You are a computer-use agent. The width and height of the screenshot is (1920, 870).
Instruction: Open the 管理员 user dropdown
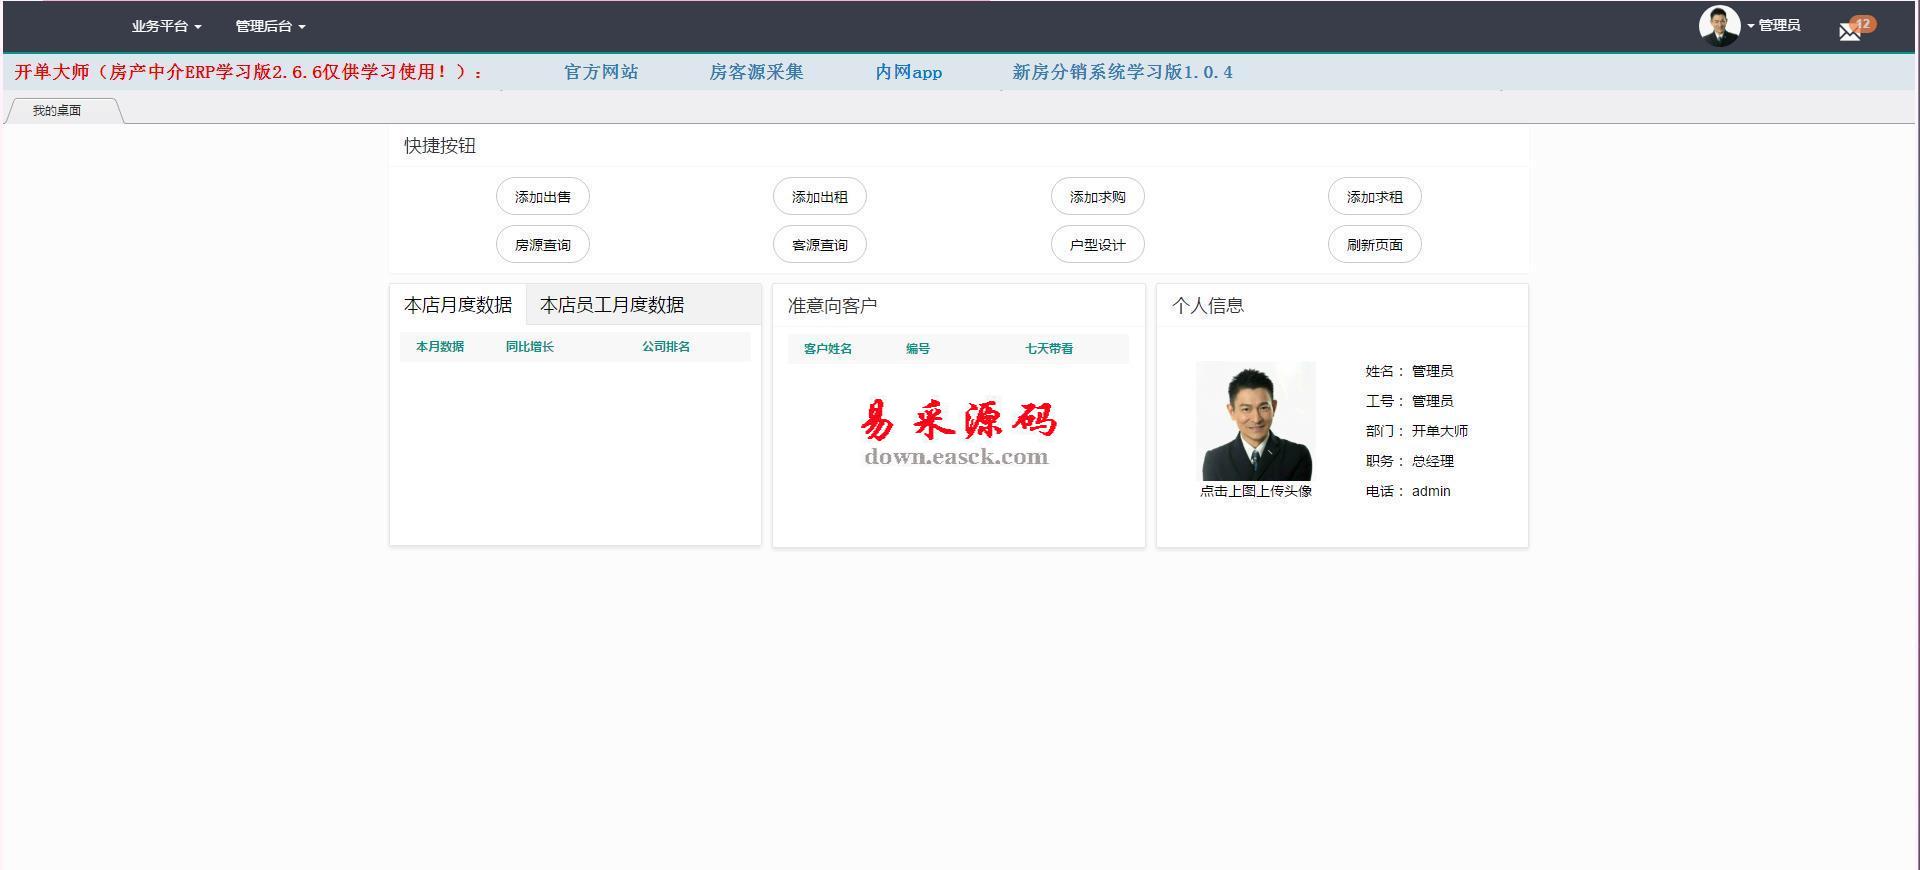(1777, 26)
